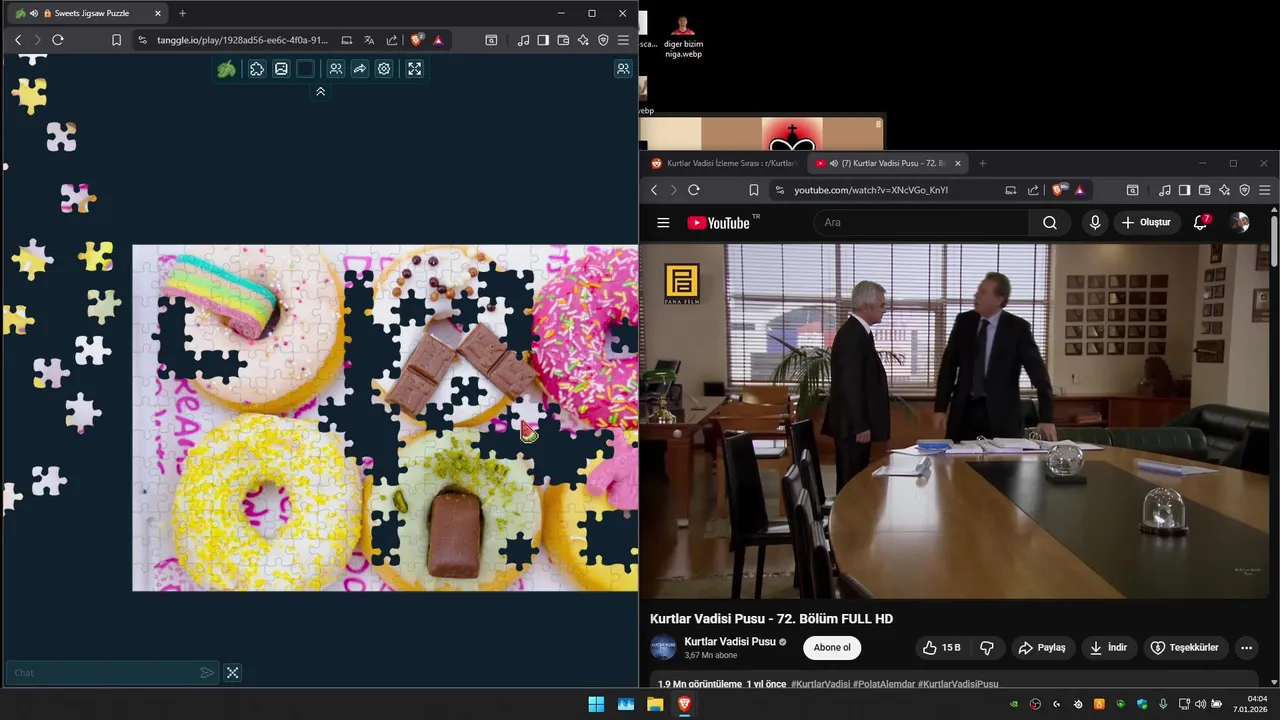The image size is (1280, 720).
Task: Subscribe with the Abone ol button
Action: click(832, 648)
